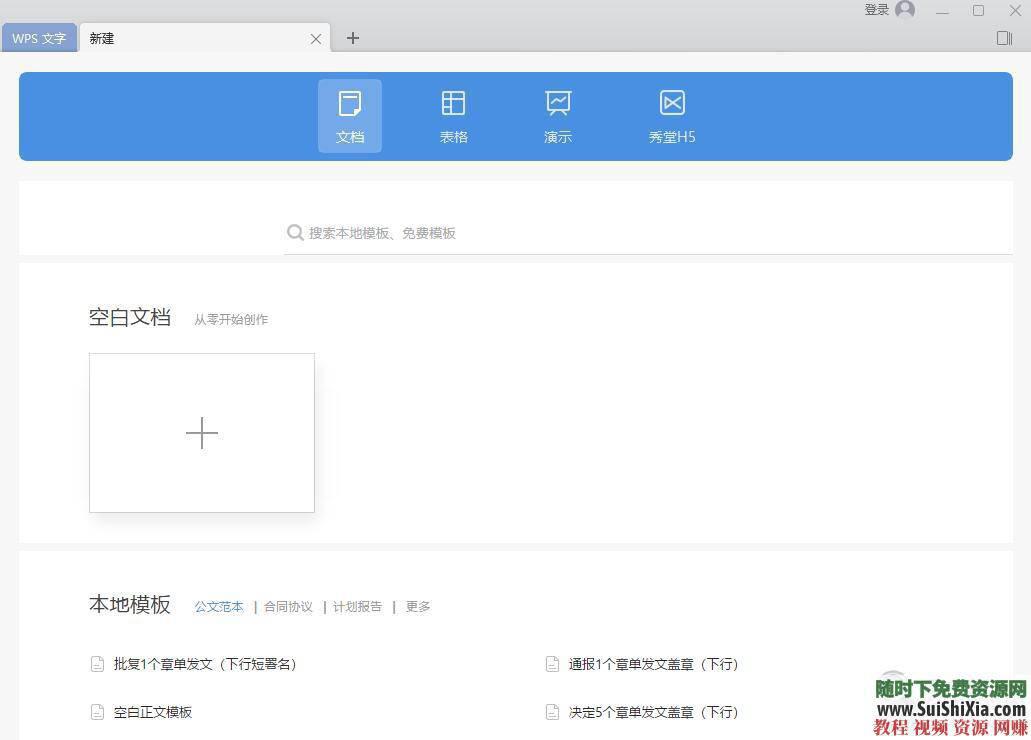Click the plus icon to create blank document
Screen dimensions: 1031x740
[x=202, y=433]
